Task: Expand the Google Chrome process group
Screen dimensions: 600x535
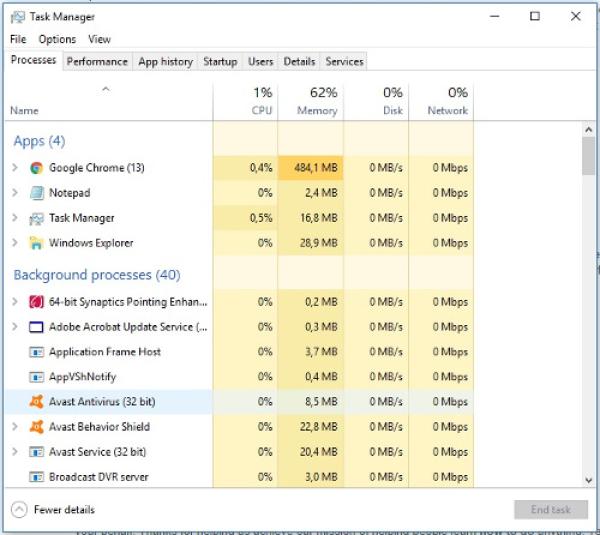Action: pyautogui.click(x=15, y=168)
